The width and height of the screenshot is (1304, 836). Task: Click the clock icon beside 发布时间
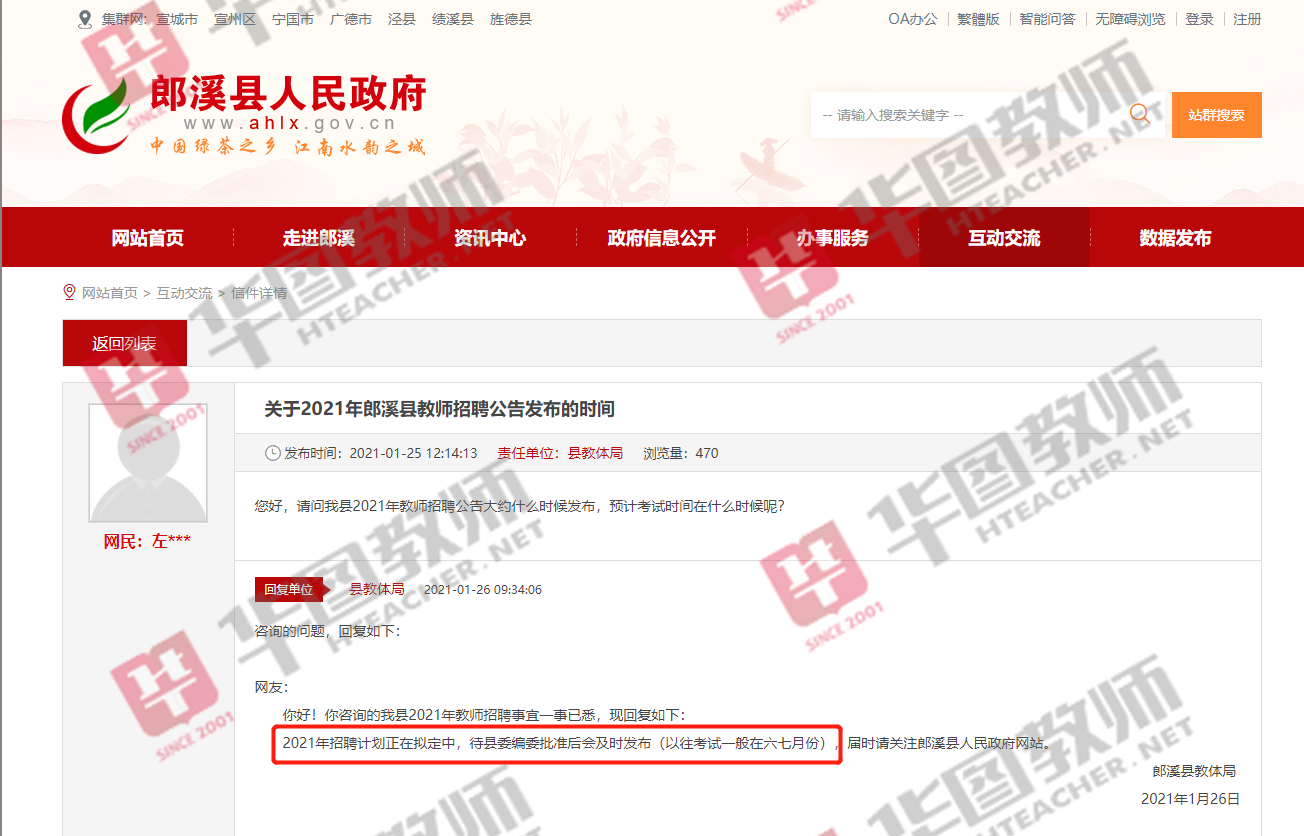tap(272, 453)
